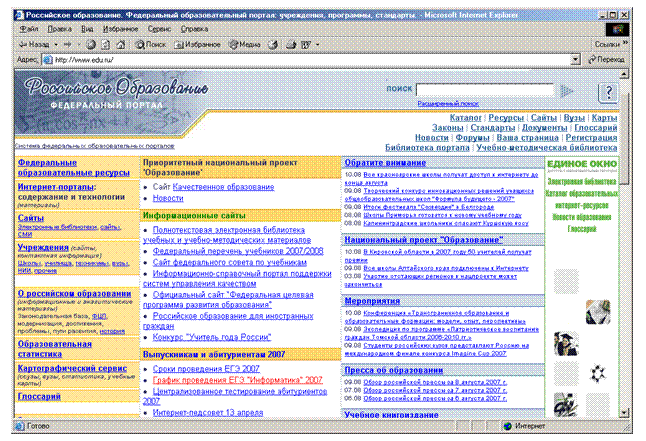The height and width of the screenshot is (441, 646).
Task: Open the Глоссарий link in the top navigation
Action: (596, 128)
